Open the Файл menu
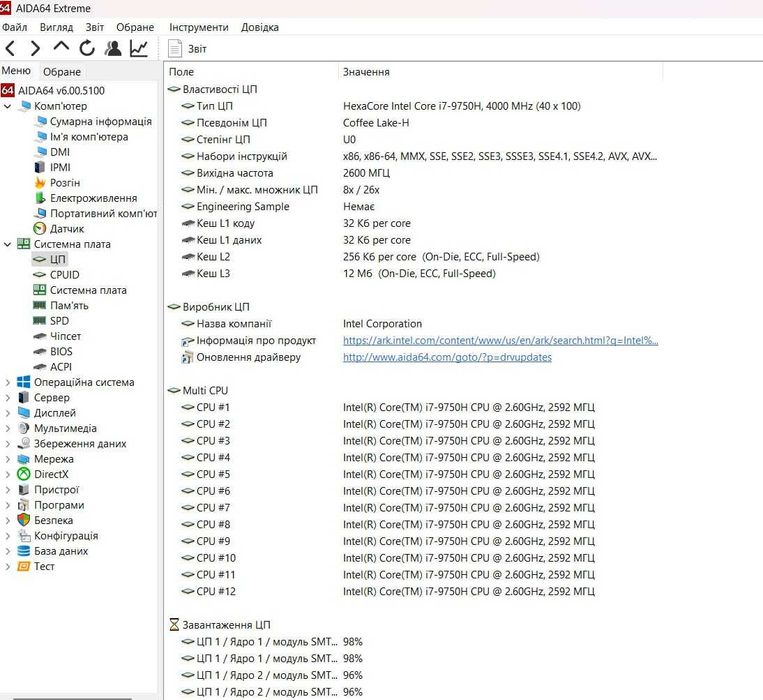Viewport: 763px width, 700px height. (x=15, y=27)
